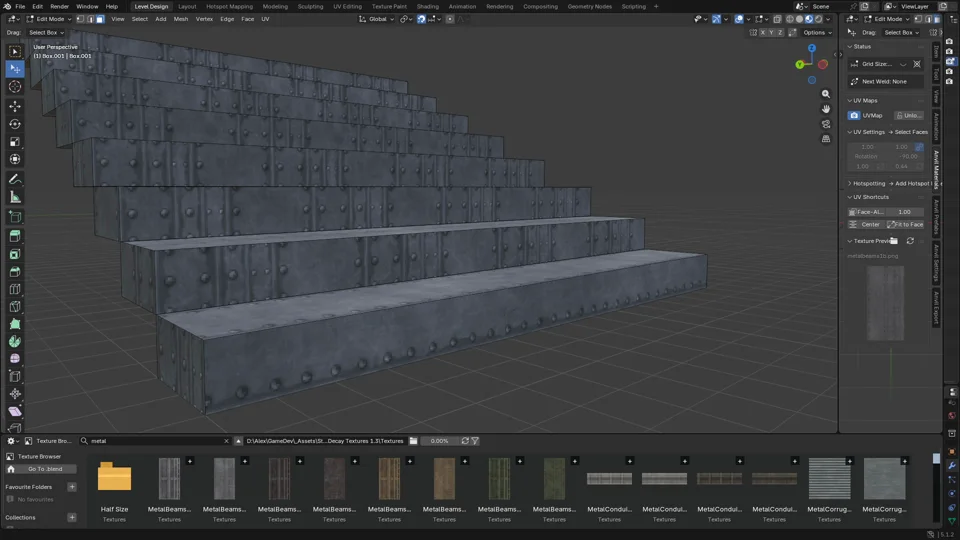
Task: Toggle the UVMap camera icon button
Action: pos(853,115)
